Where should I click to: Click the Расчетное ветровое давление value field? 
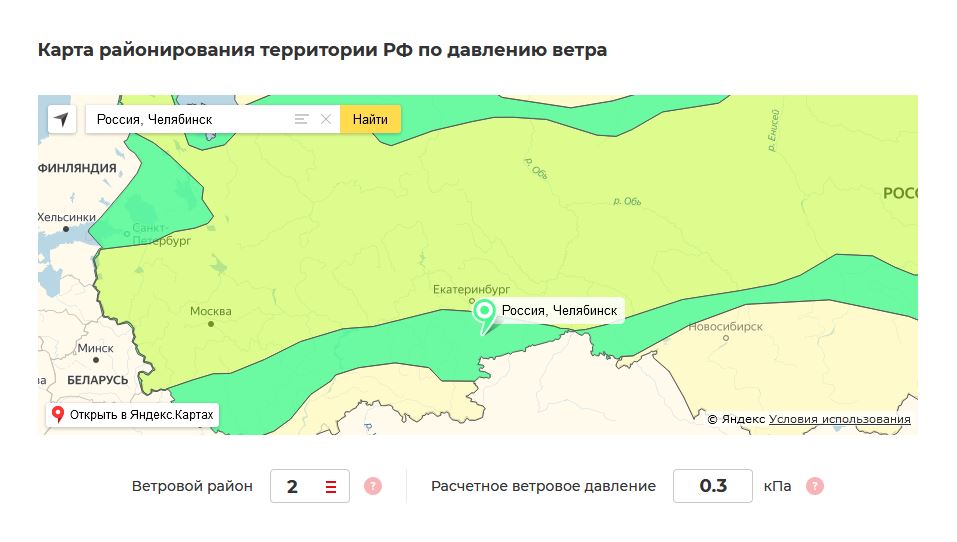(712, 487)
